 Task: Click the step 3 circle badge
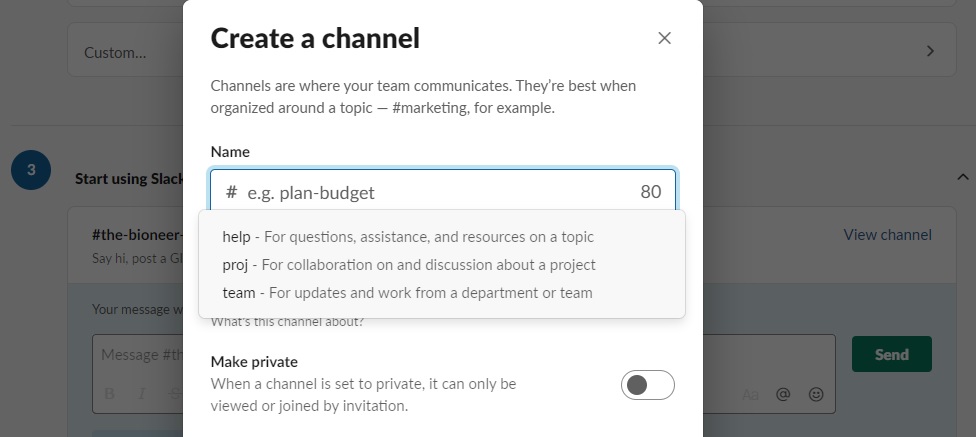coord(31,170)
